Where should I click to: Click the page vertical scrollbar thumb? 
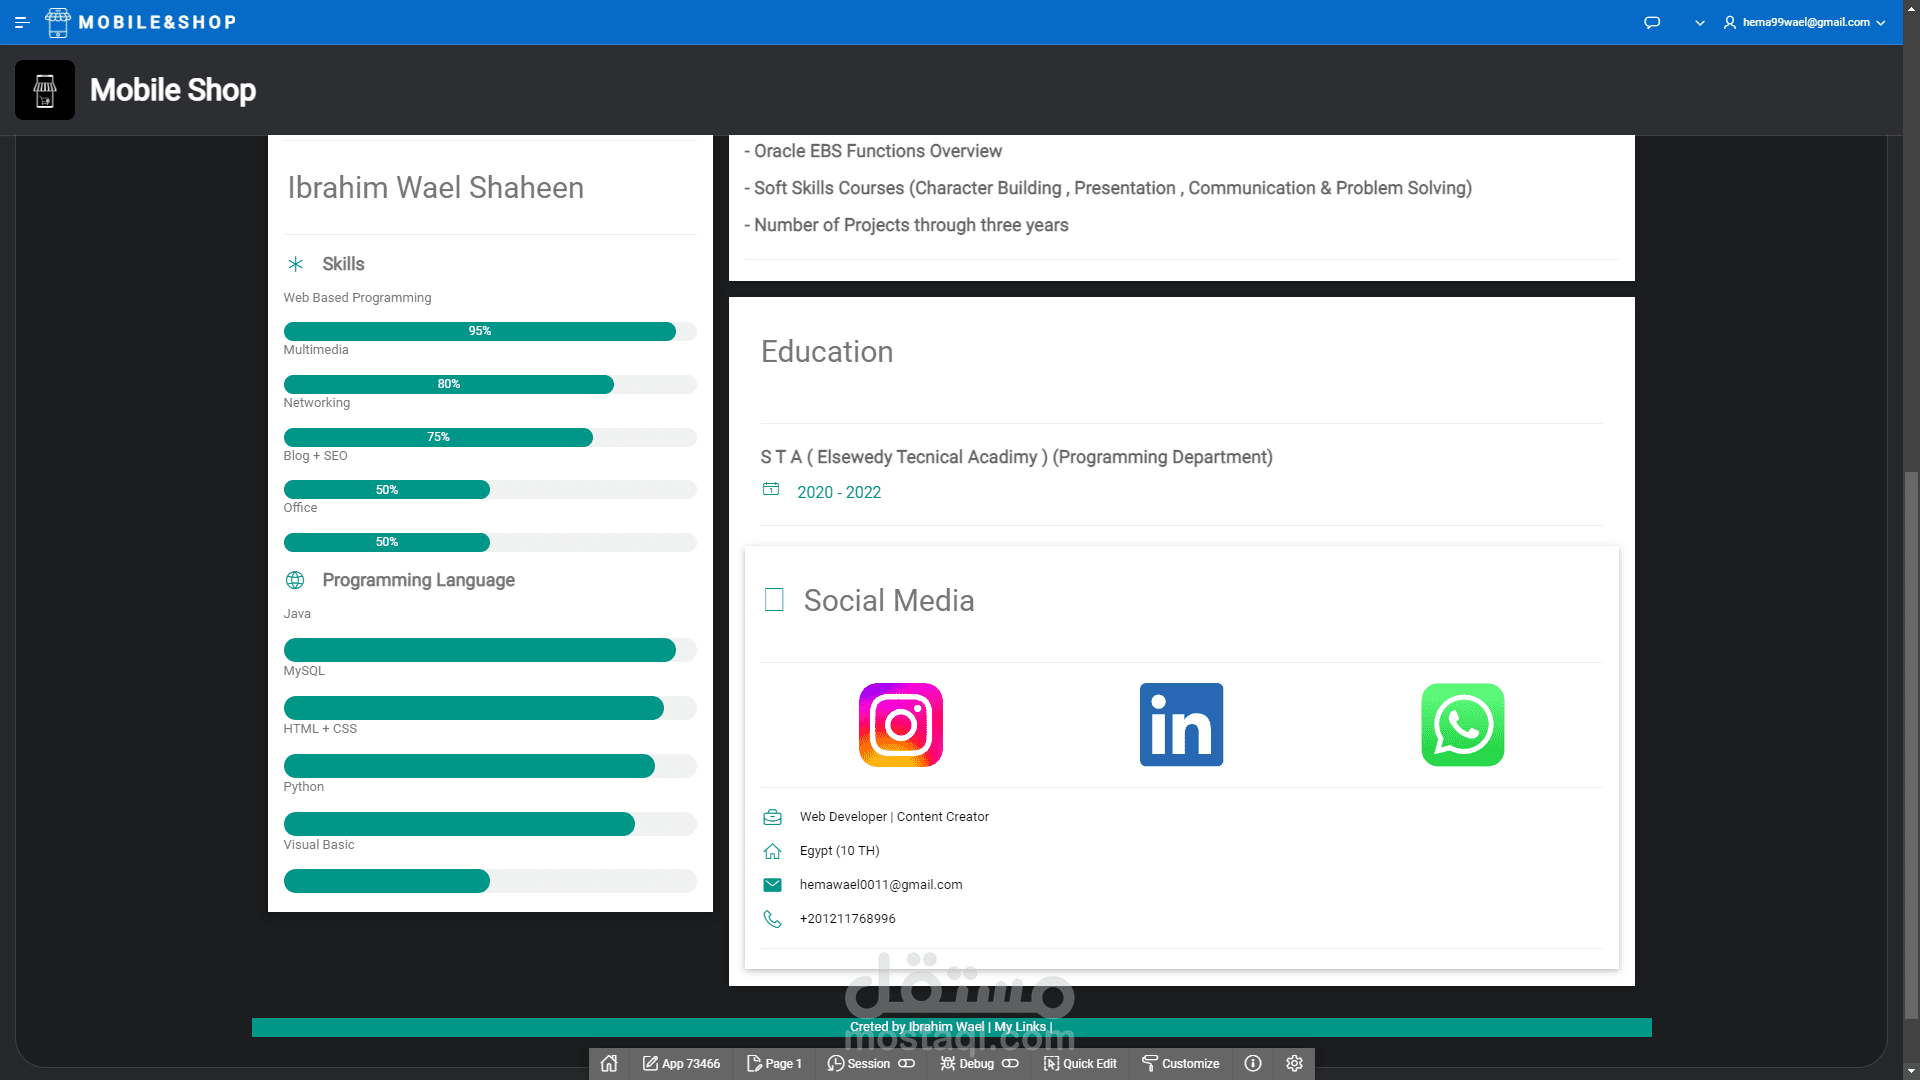1911,745
